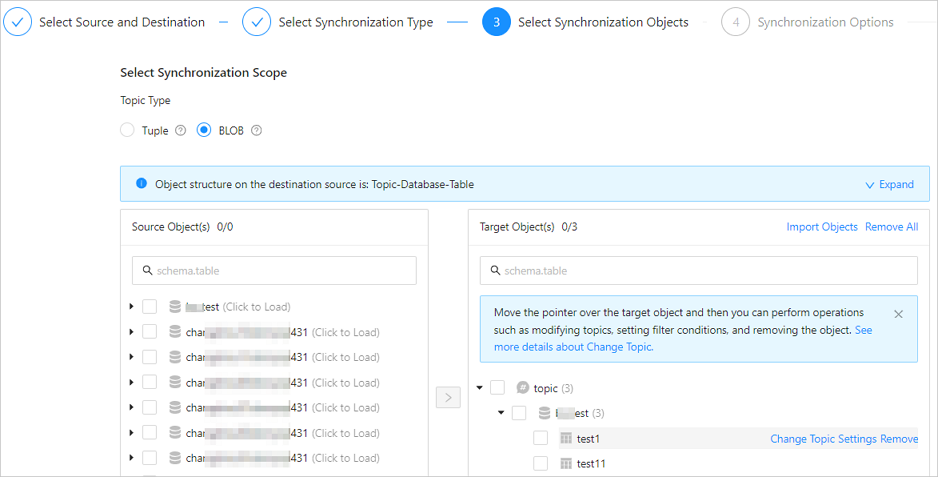Open the help icon next to Tuple
The height and width of the screenshot is (477, 938).
click(180, 130)
